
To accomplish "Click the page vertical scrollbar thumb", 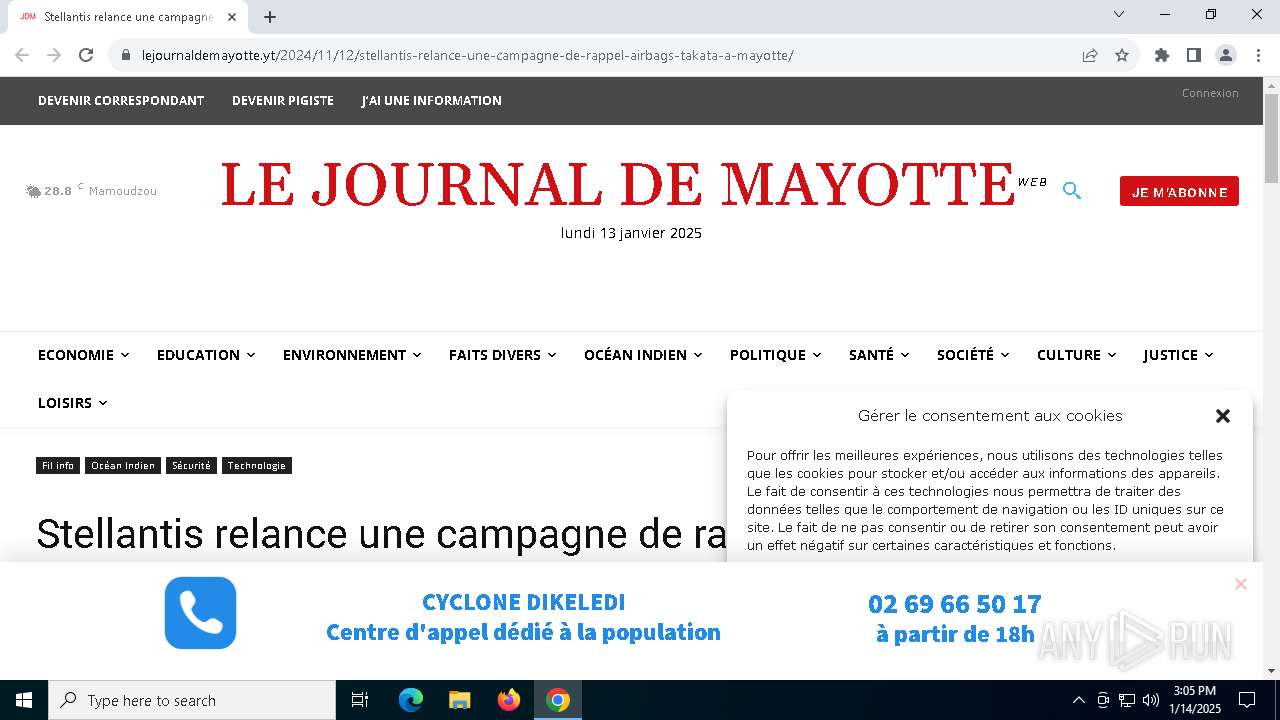I will pos(1271,138).
